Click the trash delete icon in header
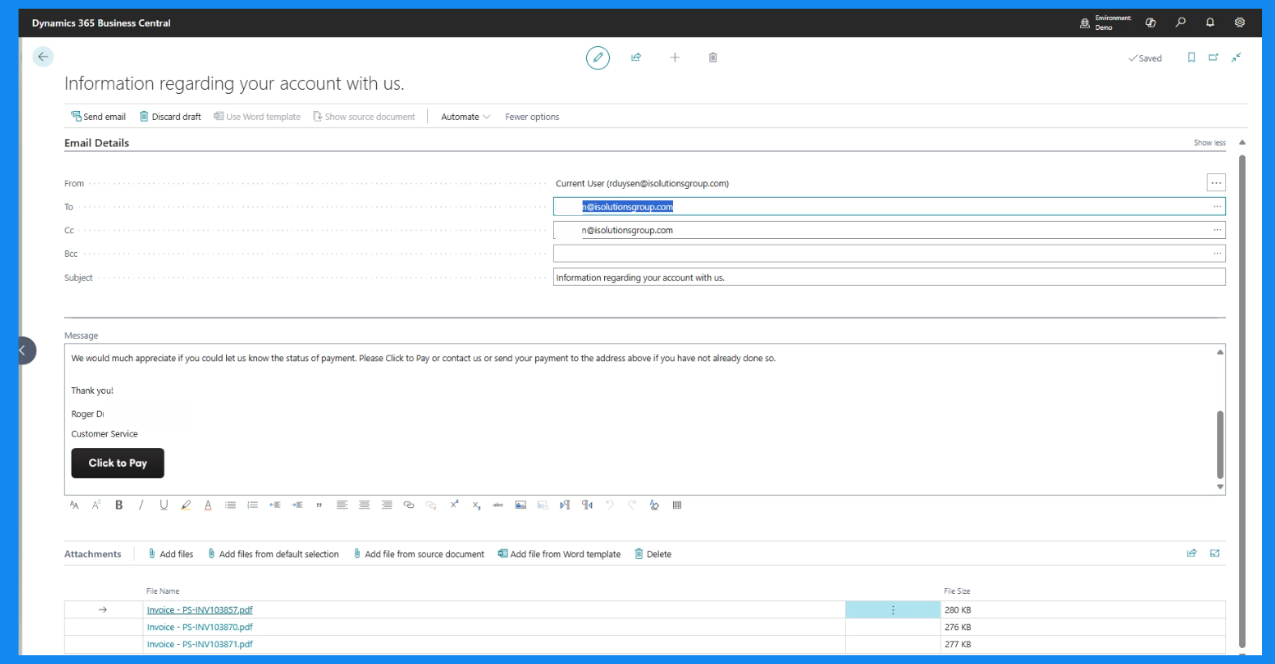 pyautogui.click(x=713, y=58)
